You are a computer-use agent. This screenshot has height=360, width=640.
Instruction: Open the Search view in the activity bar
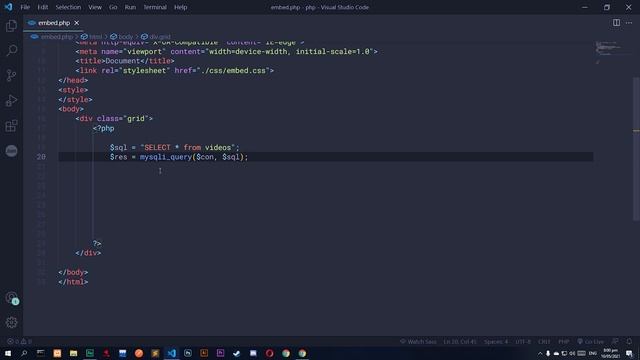tap(11, 51)
